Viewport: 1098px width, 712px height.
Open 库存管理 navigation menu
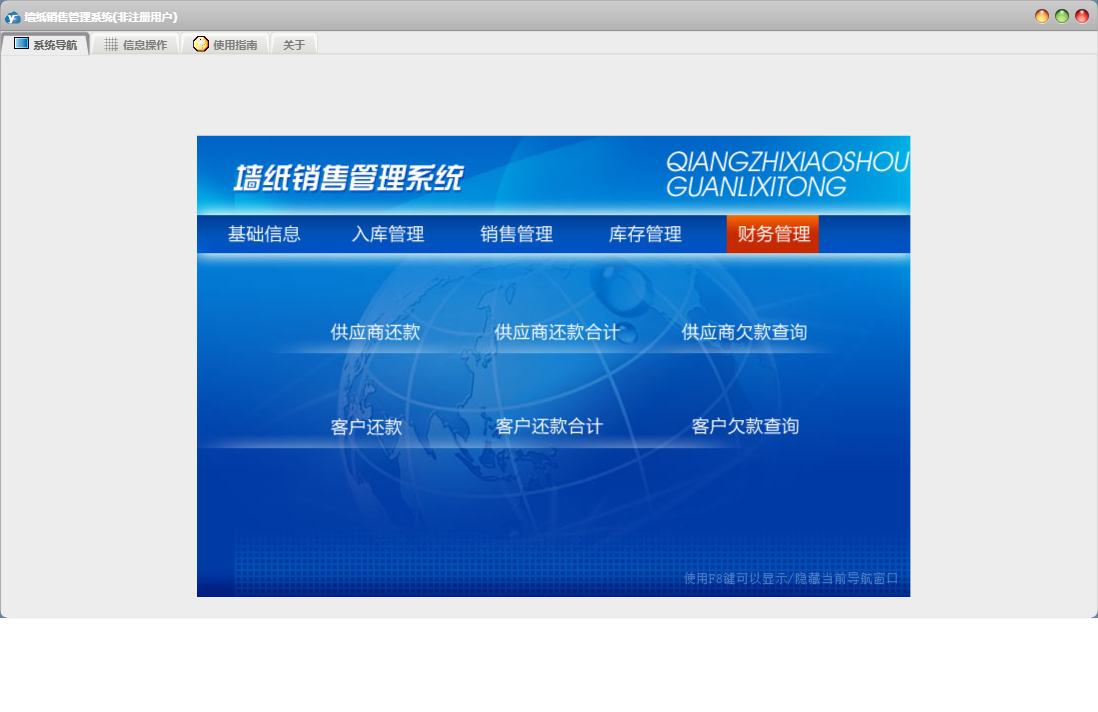645,234
